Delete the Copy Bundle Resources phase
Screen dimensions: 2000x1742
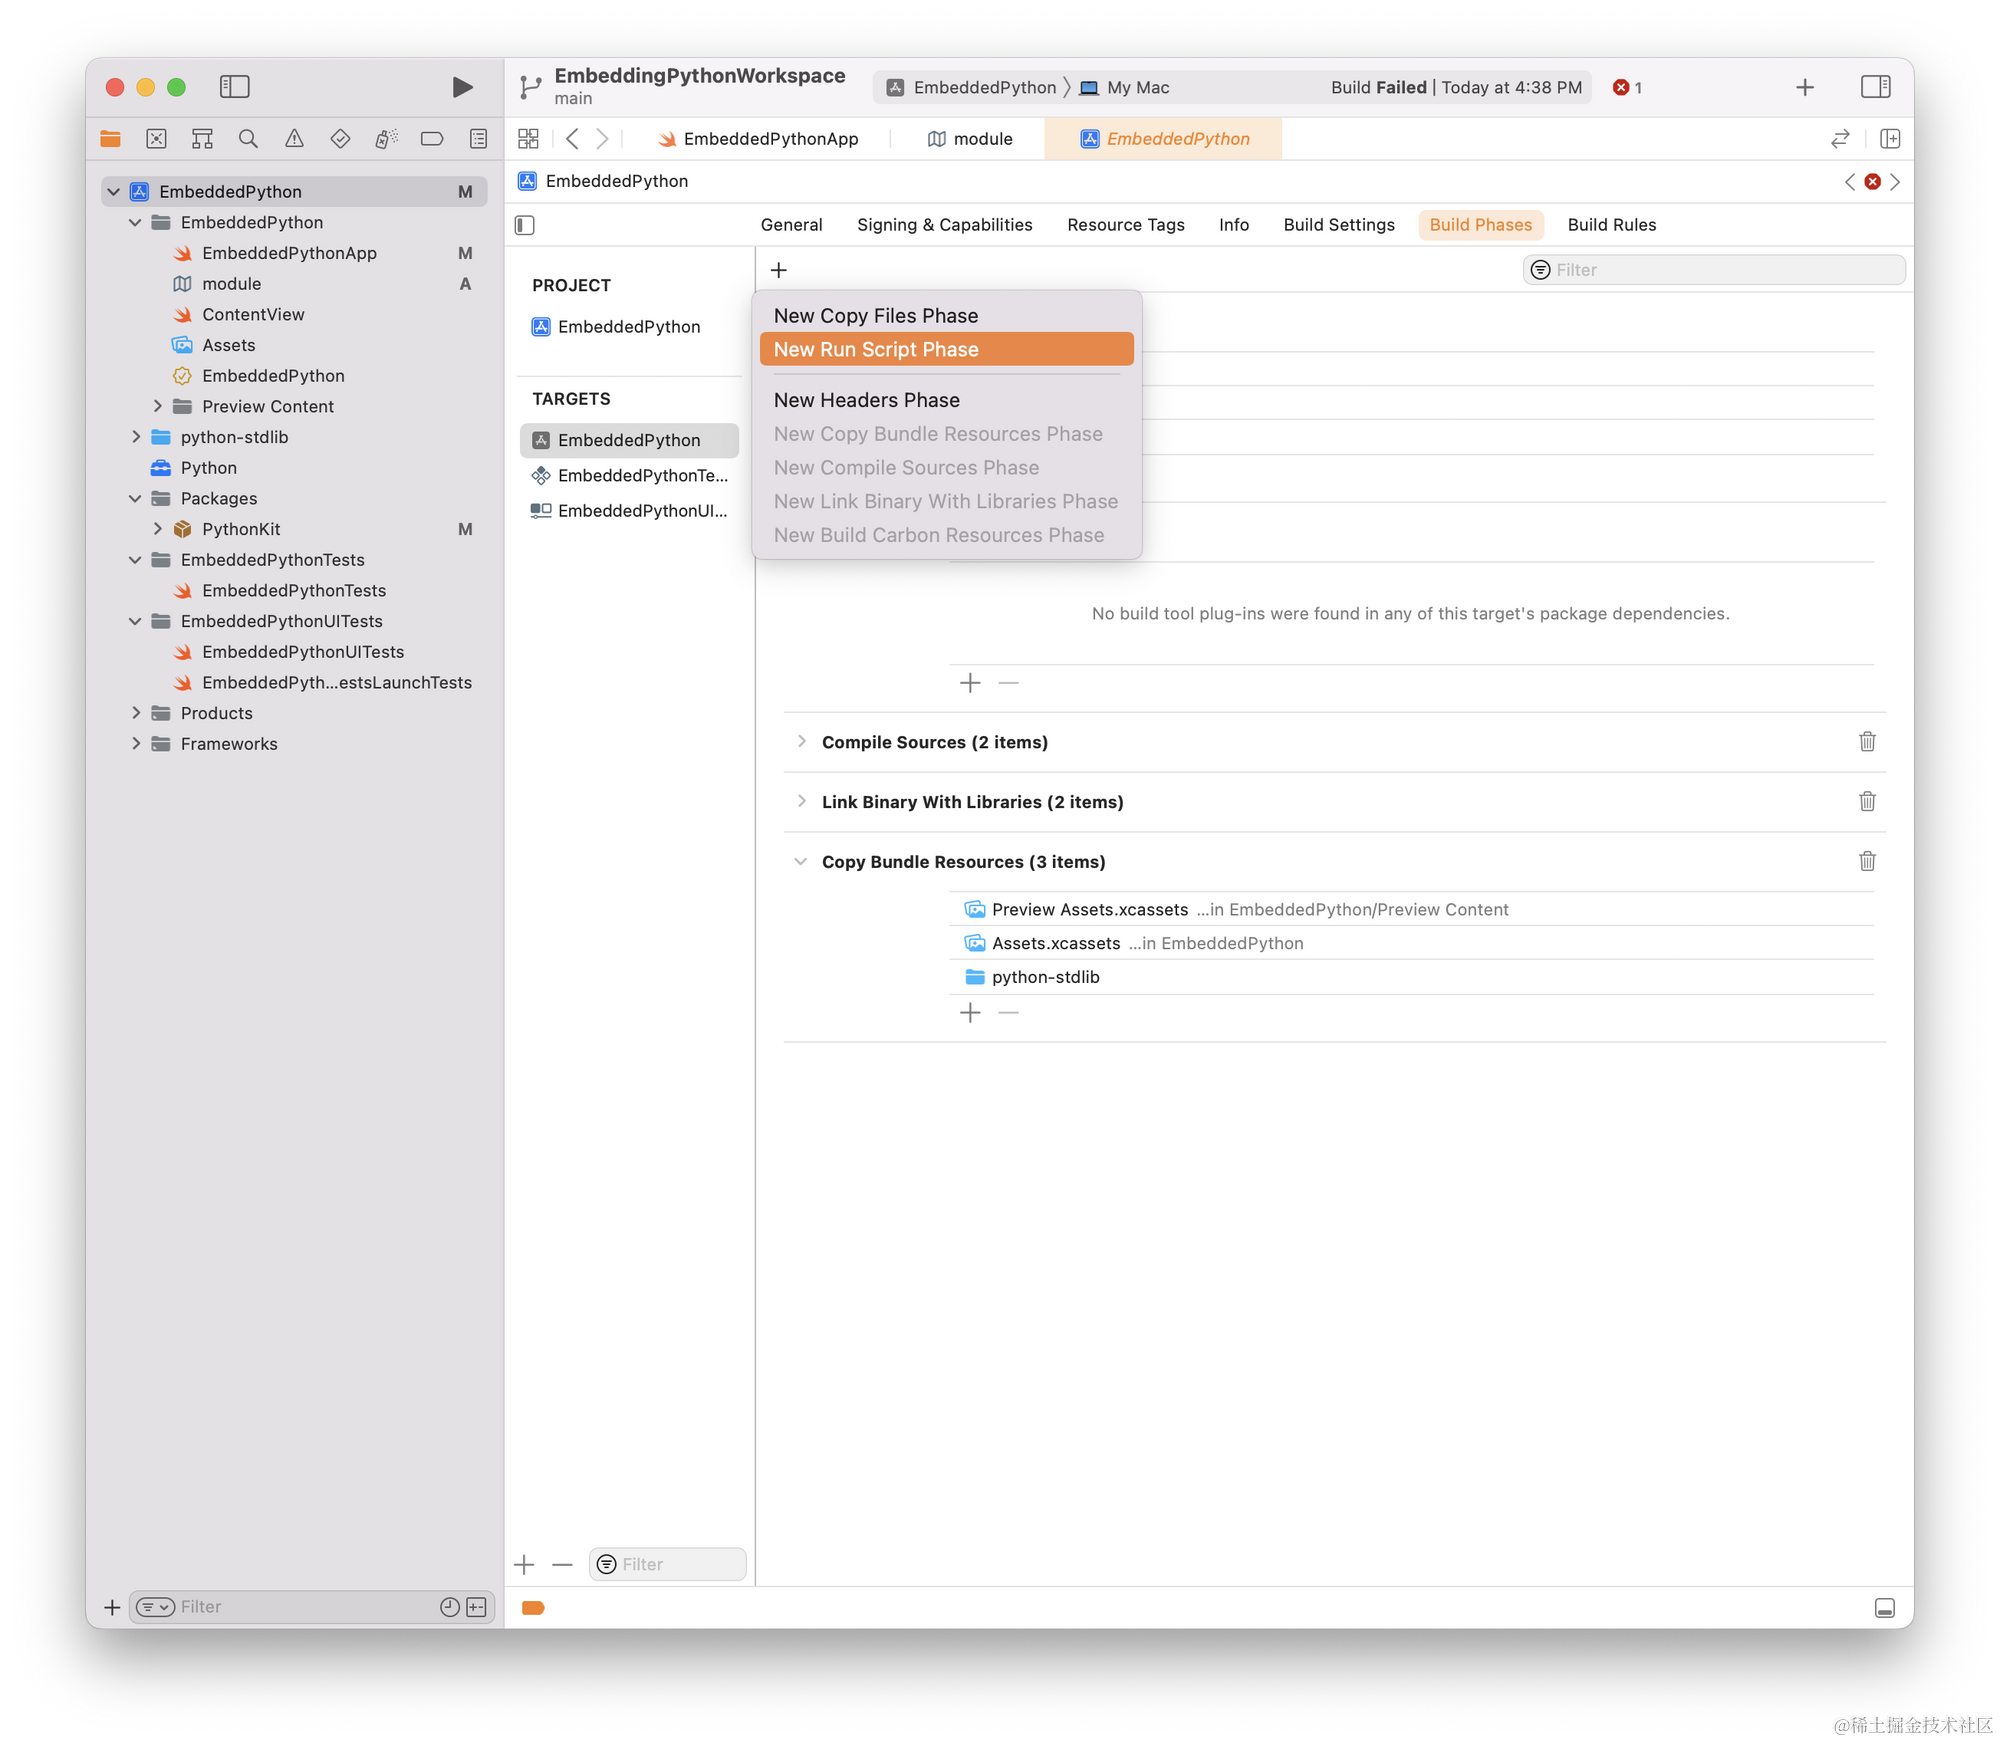point(1866,862)
